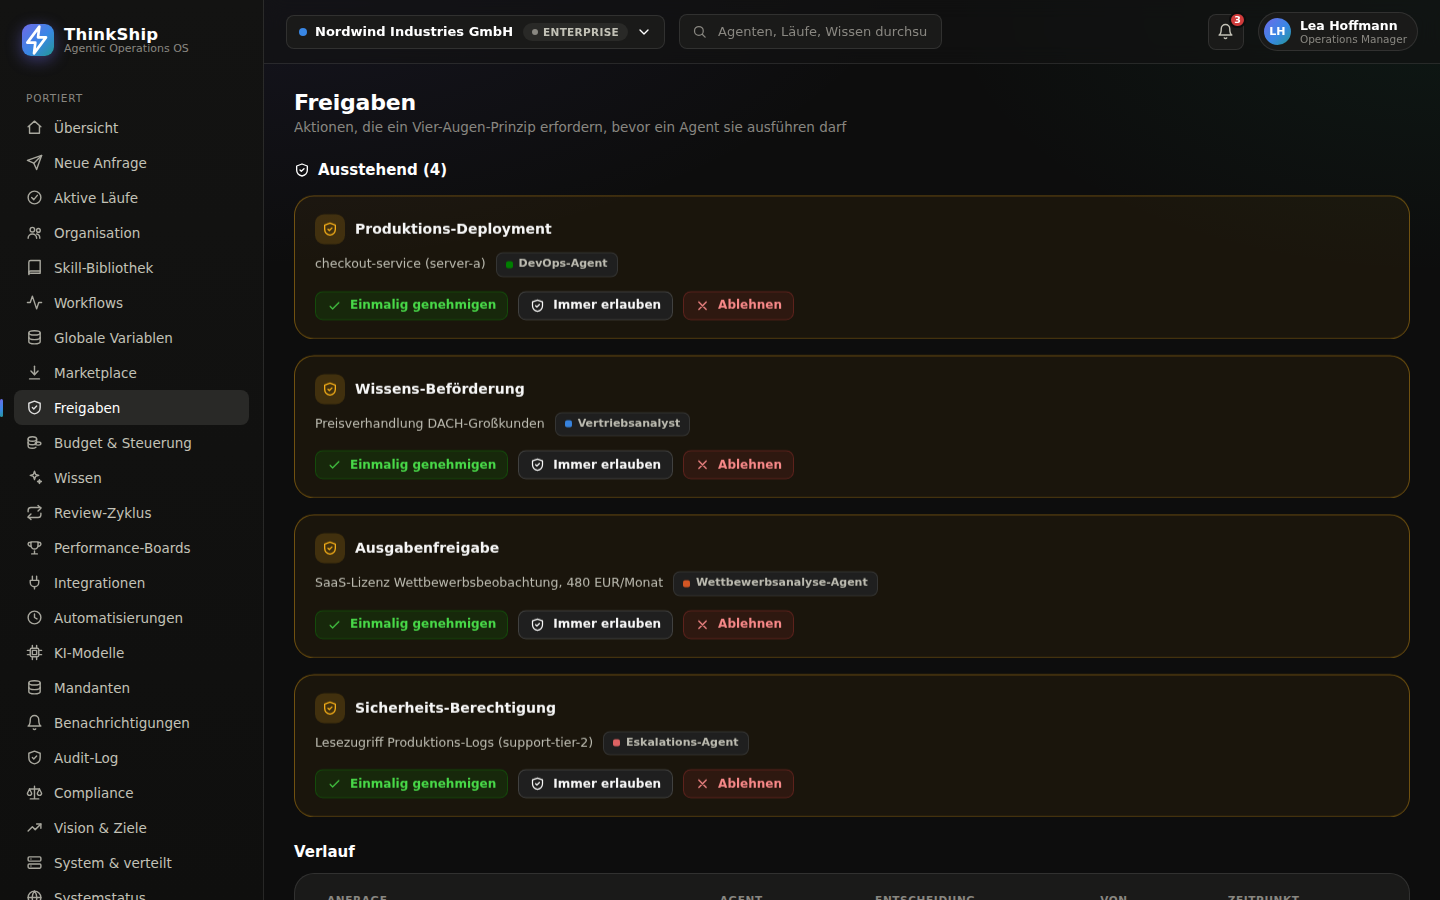Viewport: 1440px width, 900px height.
Task: Click Immer erlauben for Produktions-Deployment
Action: (x=595, y=305)
